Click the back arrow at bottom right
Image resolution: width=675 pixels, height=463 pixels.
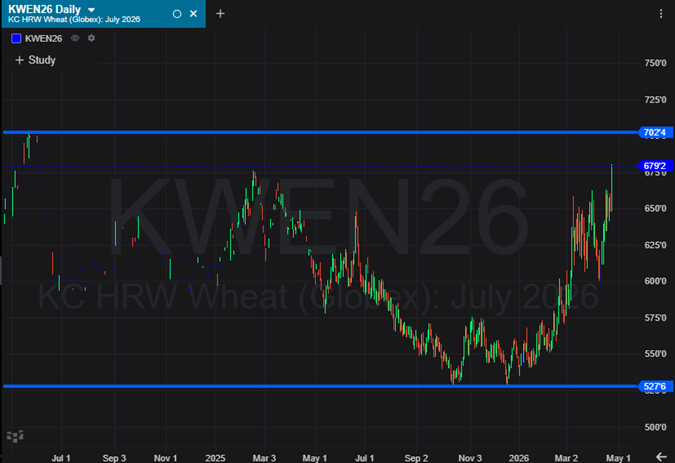click(x=661, y=457)
